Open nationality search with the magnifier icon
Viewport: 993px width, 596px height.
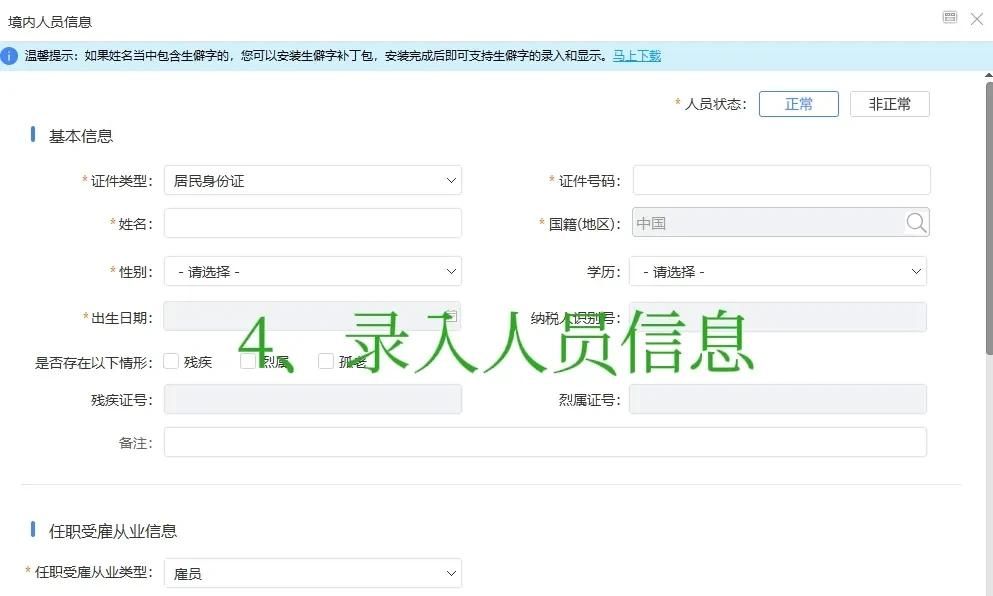[916, 222]
